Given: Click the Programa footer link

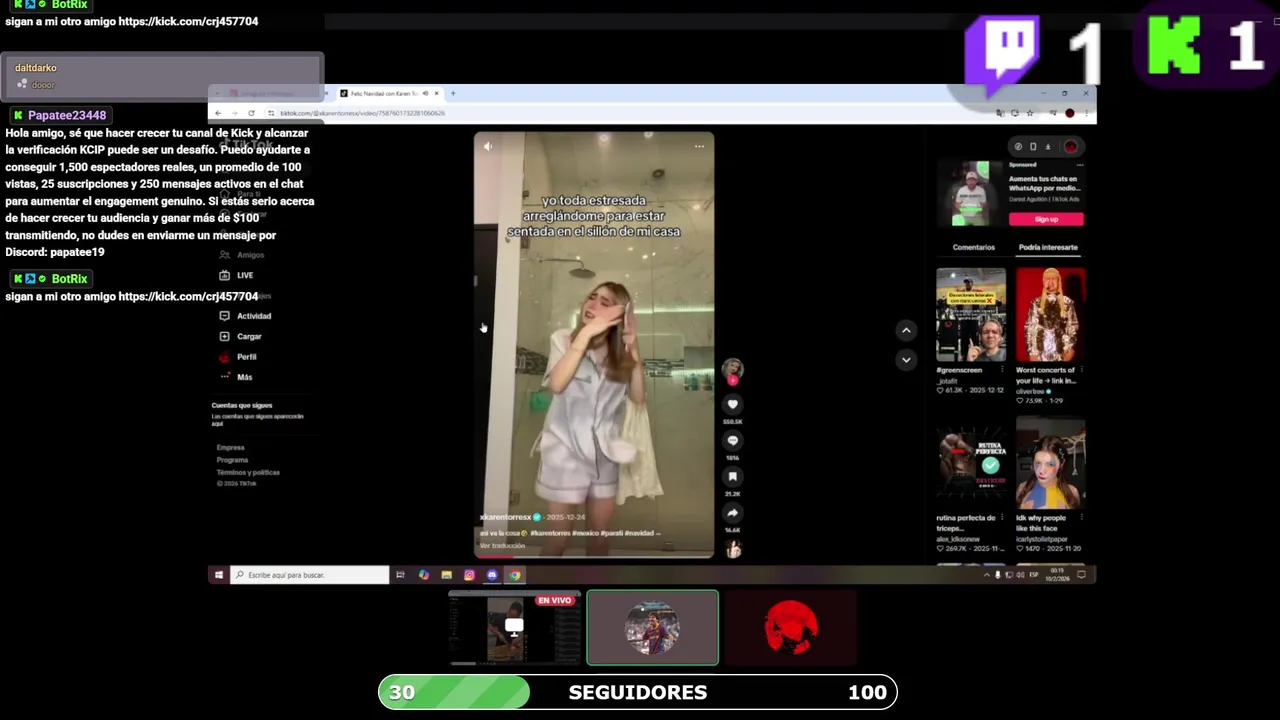Looking at the screenshot, I should tap(232, 460).
